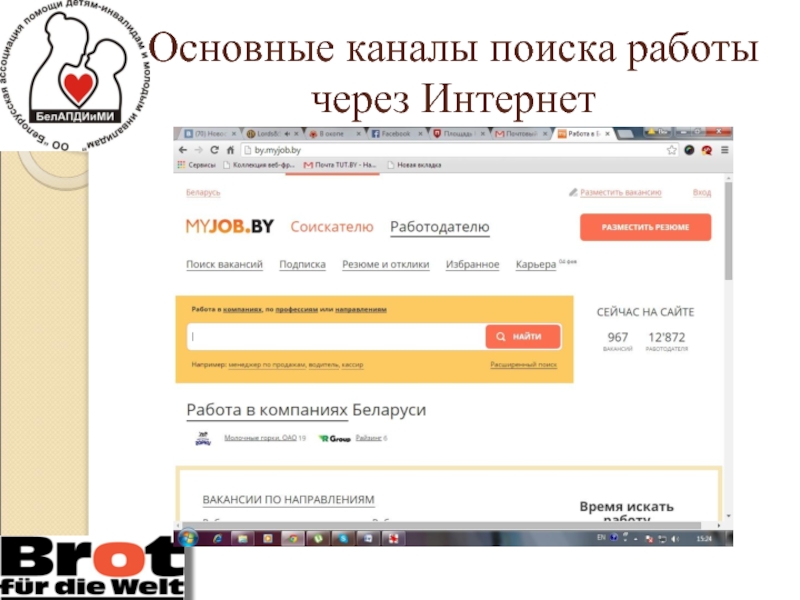Click the Найти search button
800x600 pixels.
pyautogui.click(x=523, y=336)
